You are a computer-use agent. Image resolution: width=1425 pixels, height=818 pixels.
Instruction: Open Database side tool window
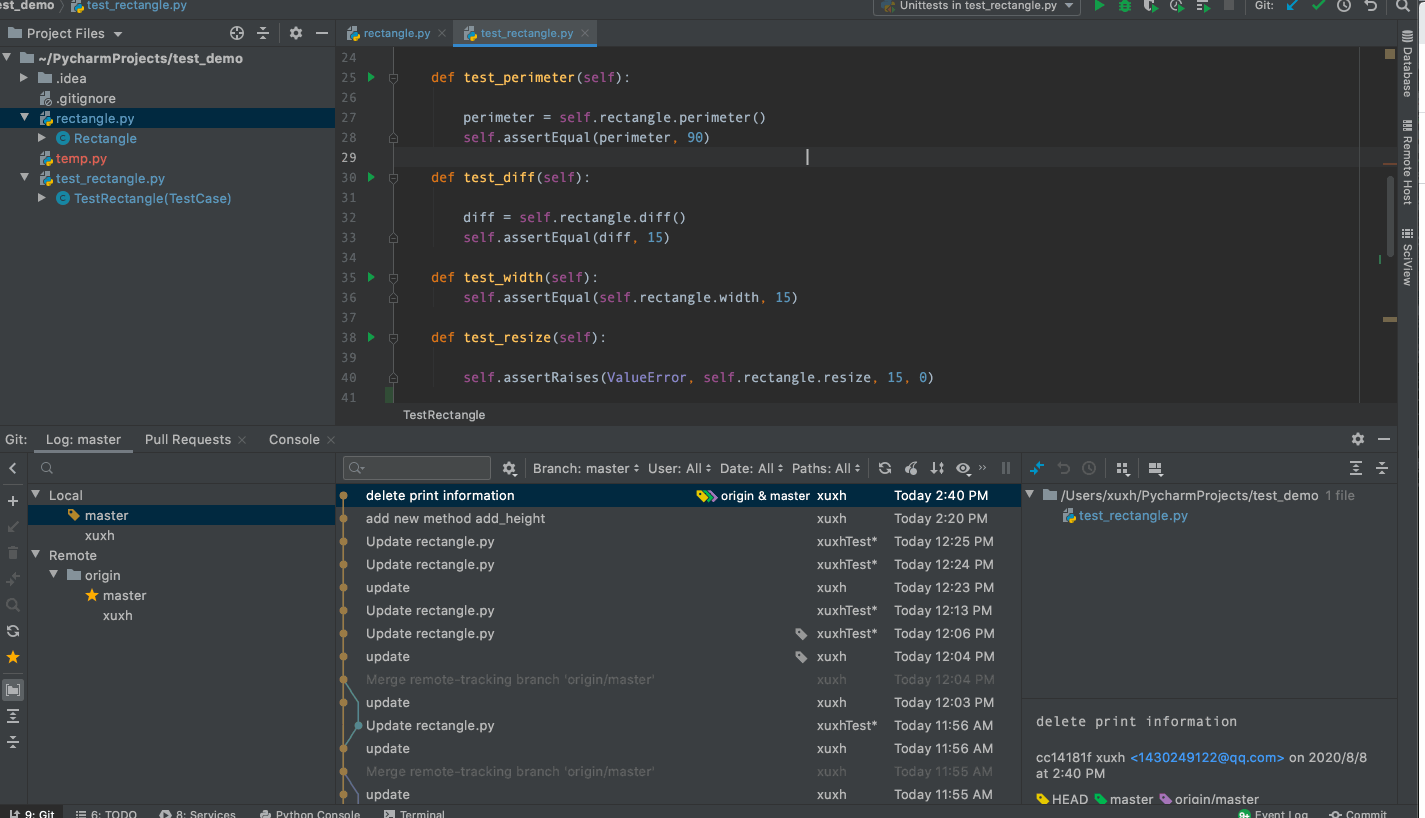[x=1407, y=64]
